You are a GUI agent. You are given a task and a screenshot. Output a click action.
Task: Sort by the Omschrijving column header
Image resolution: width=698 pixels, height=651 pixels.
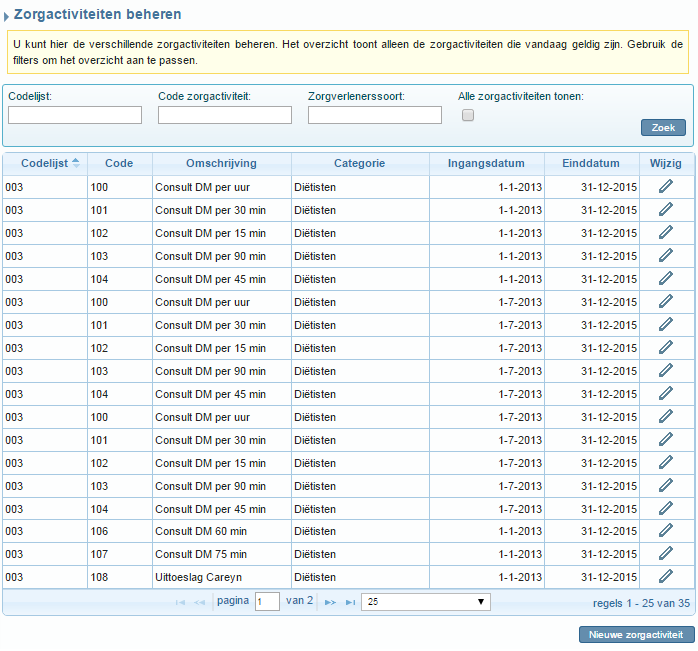(221, 163)
